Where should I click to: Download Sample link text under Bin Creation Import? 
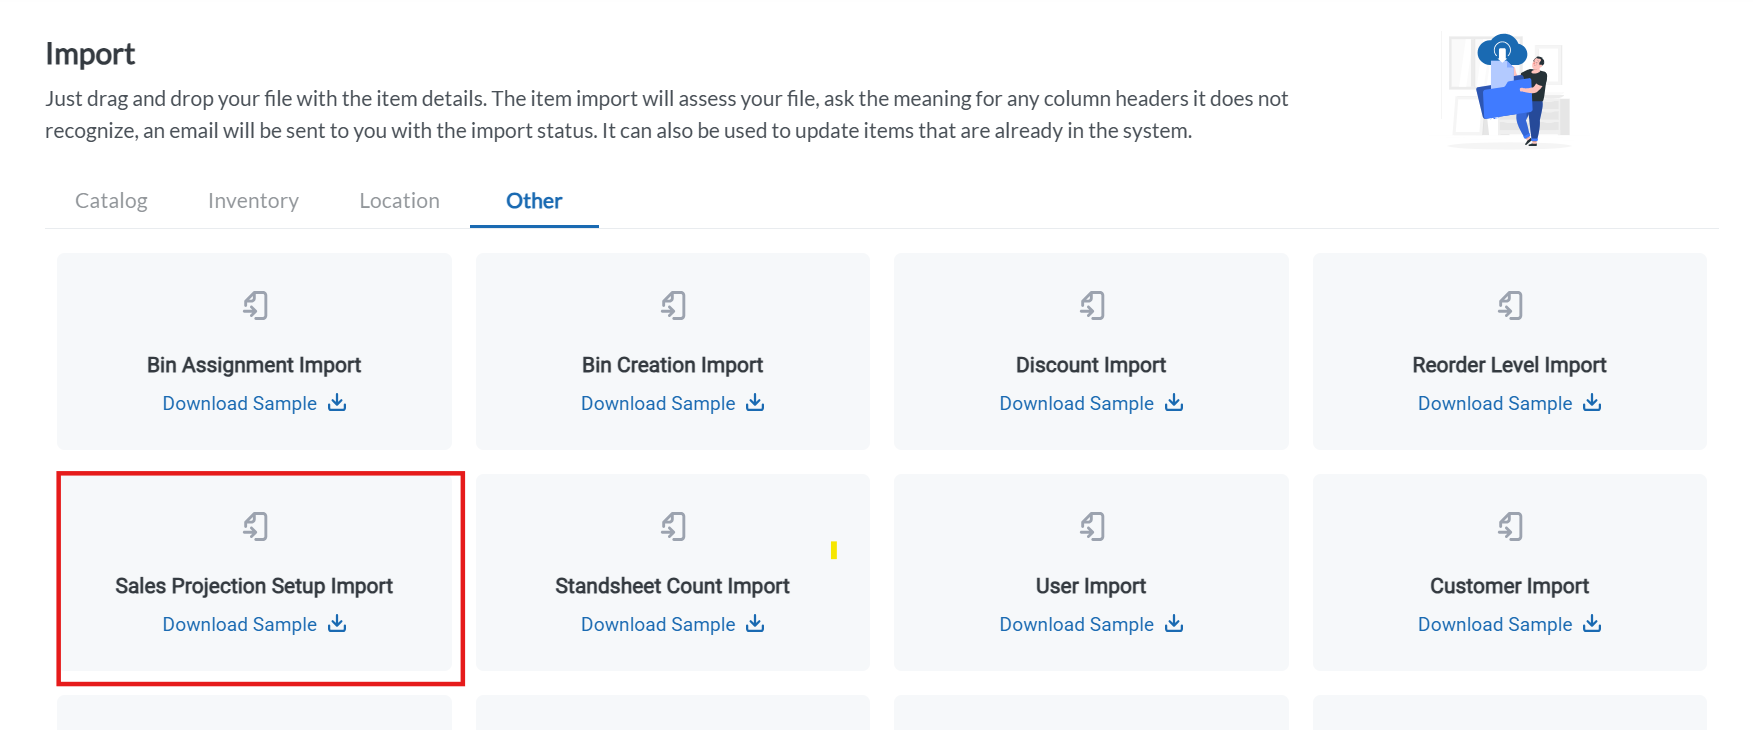coord(658,403)
